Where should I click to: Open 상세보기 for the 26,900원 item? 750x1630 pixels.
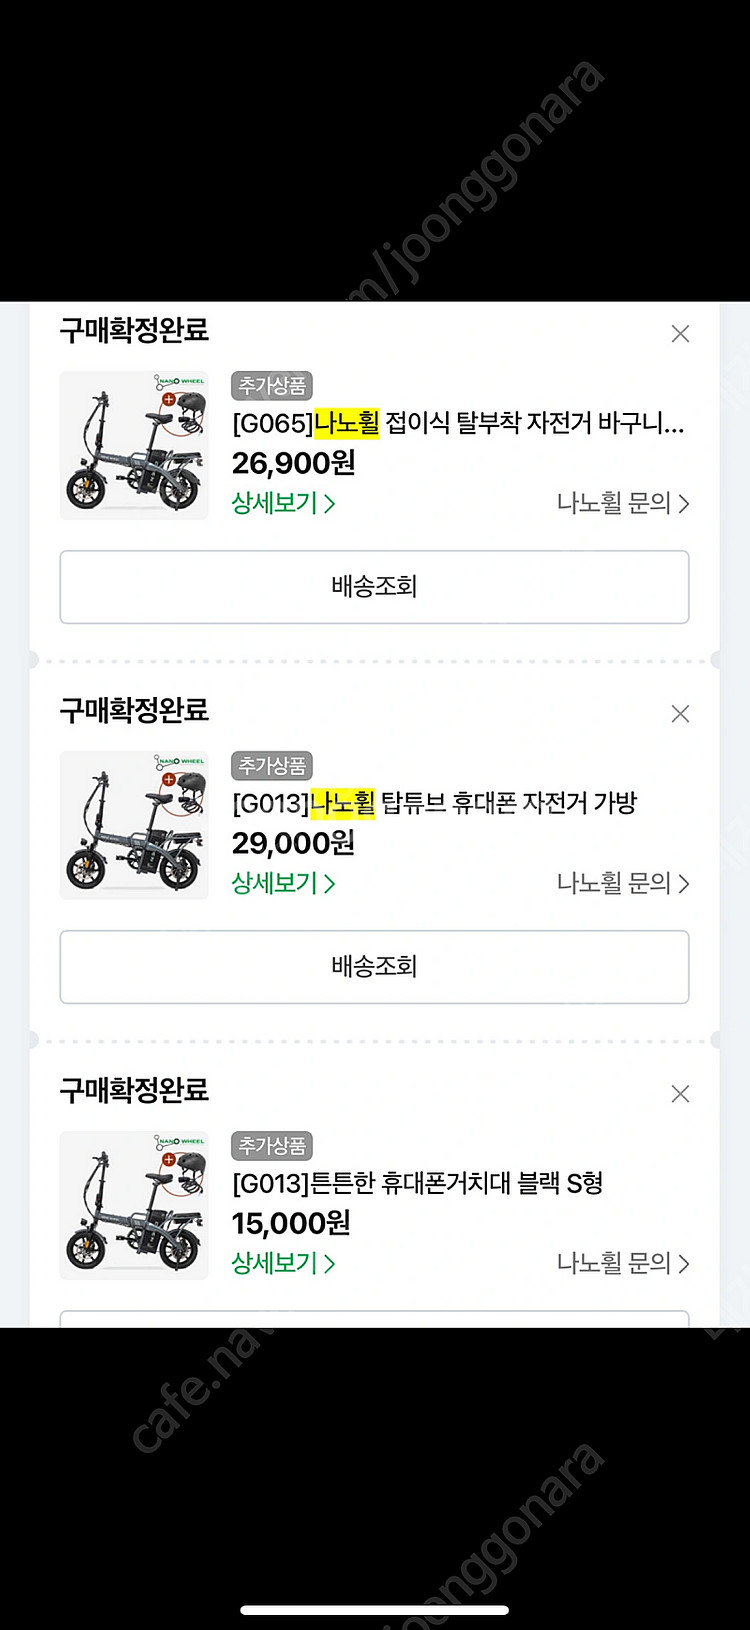(283, 503)
